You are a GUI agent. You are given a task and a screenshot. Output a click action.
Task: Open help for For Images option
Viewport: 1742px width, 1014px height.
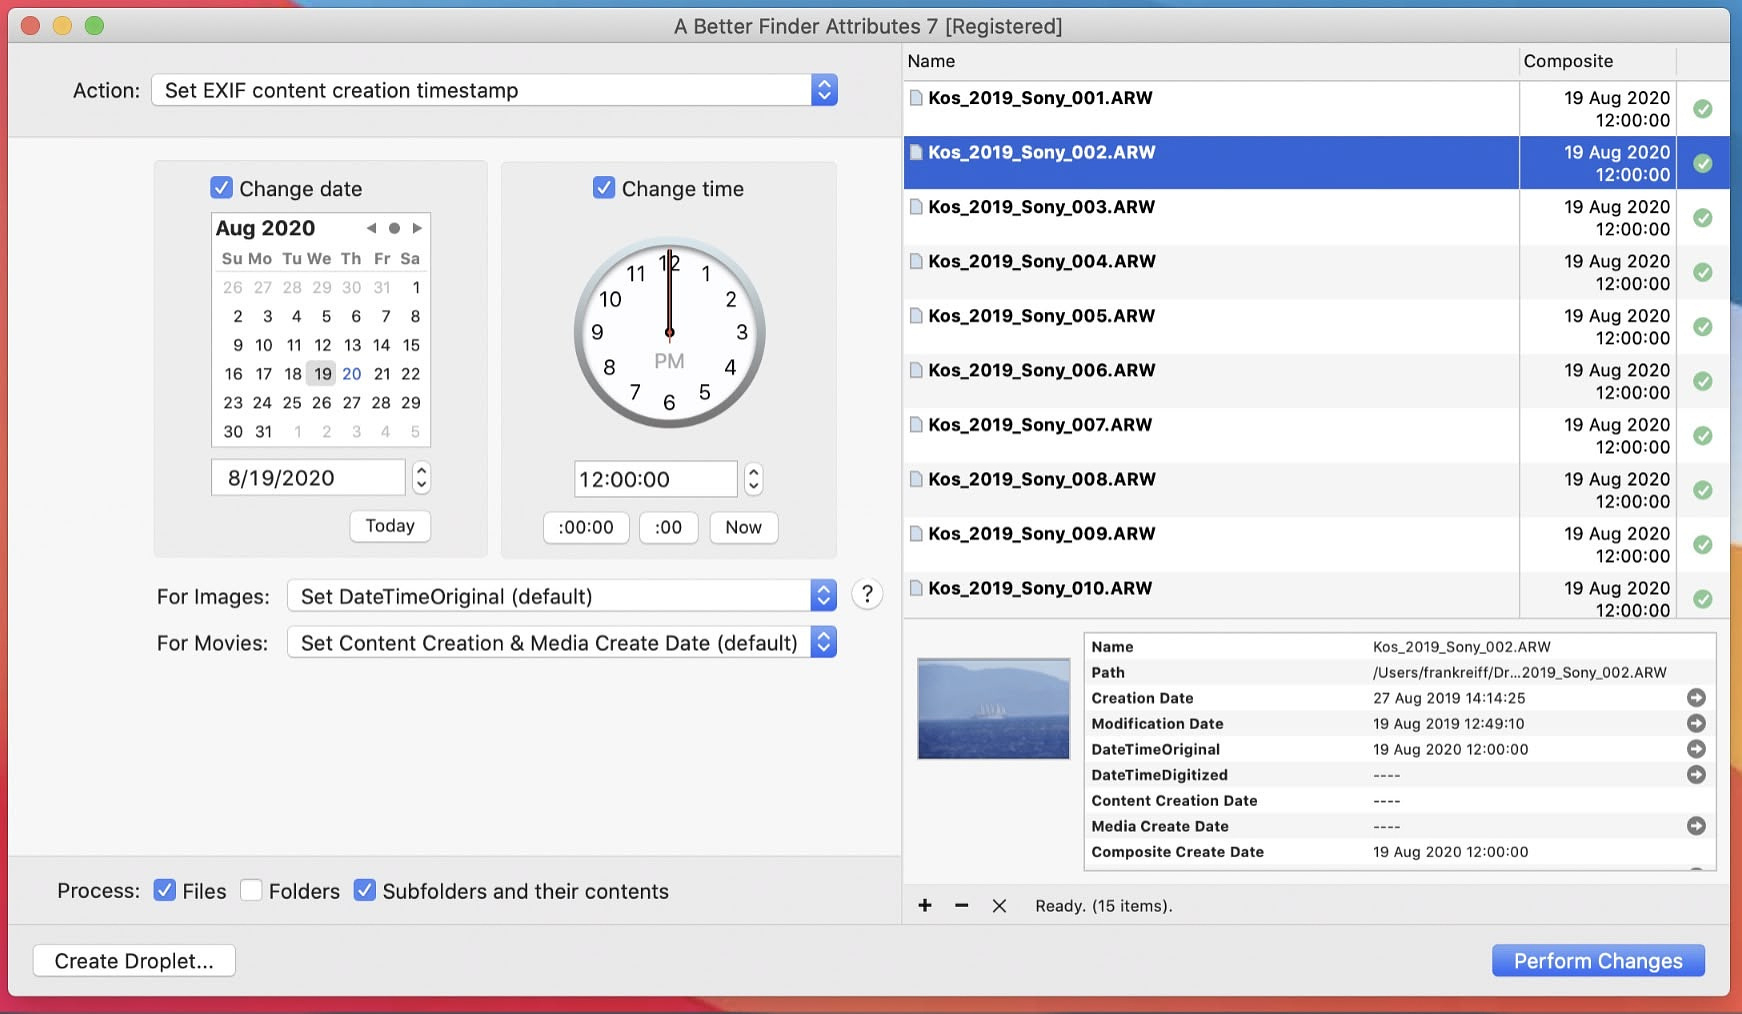(x=867, y=595)
